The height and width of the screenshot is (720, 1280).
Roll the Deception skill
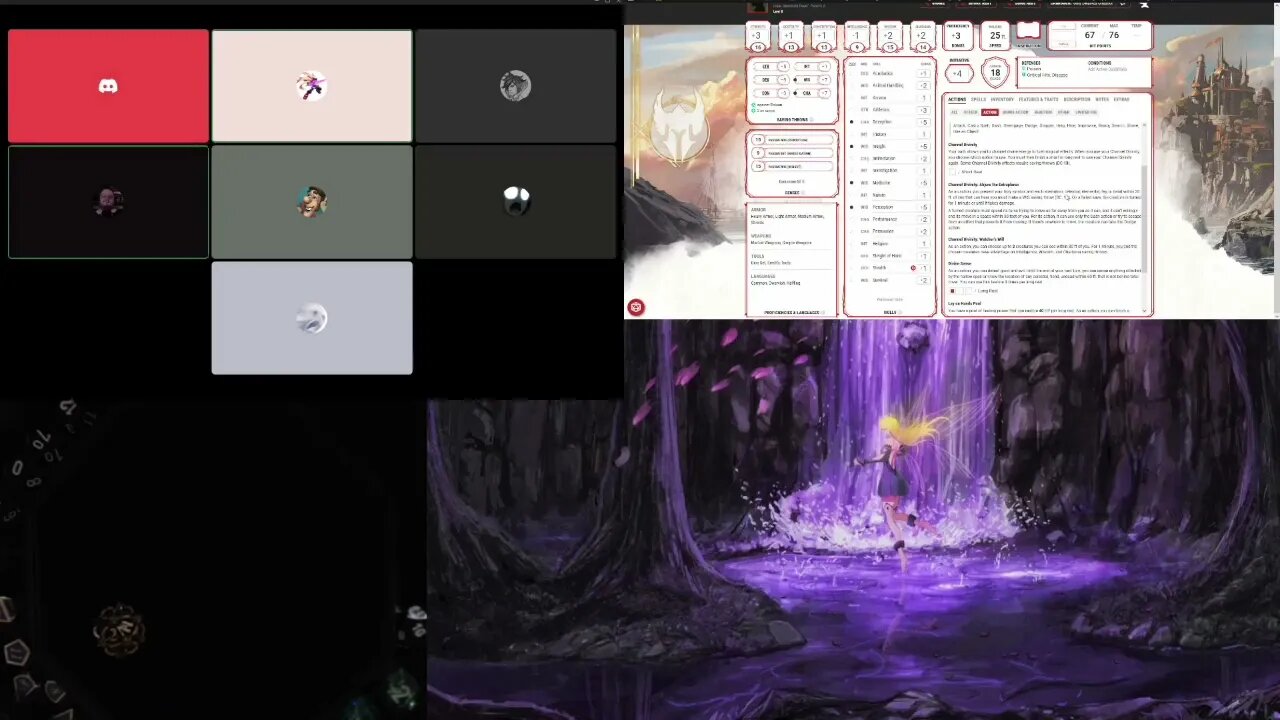[x=891, y=122]
